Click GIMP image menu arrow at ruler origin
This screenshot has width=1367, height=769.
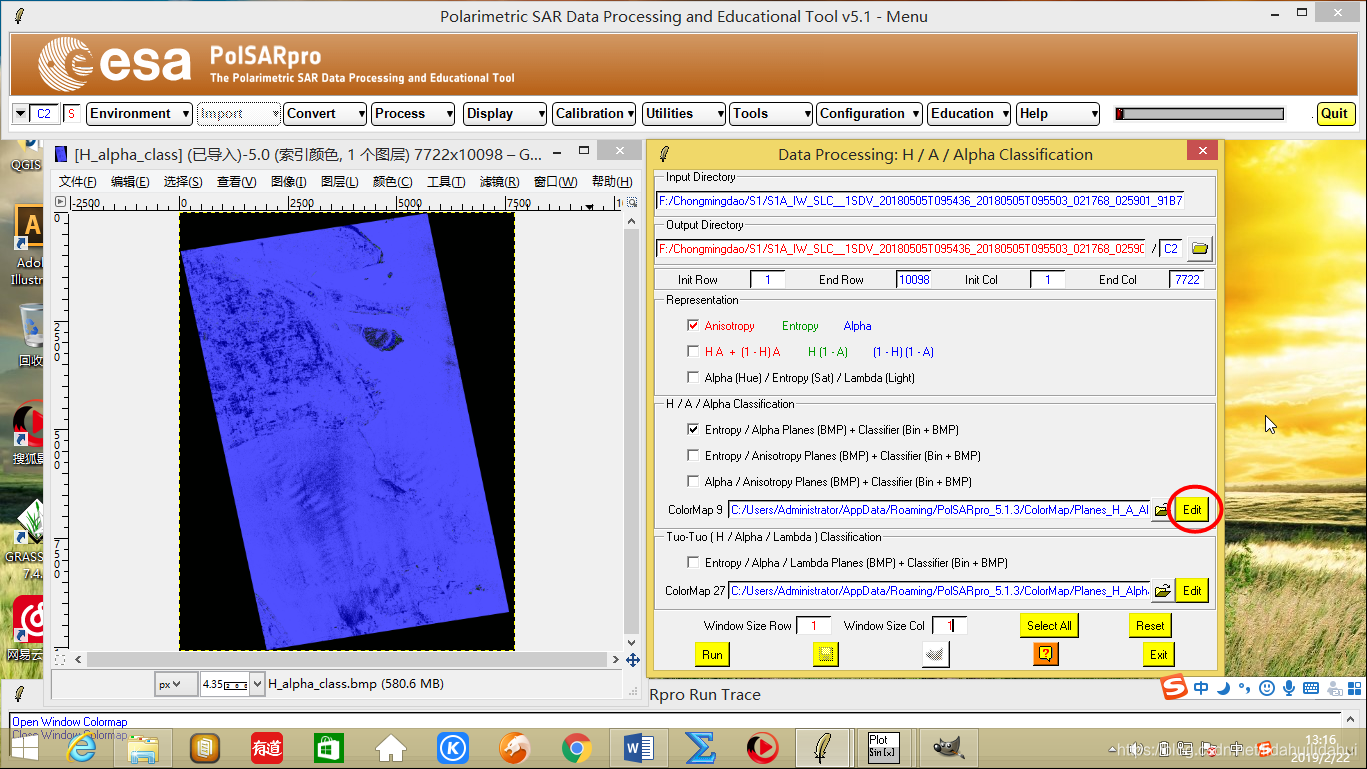tap(60, 203)
